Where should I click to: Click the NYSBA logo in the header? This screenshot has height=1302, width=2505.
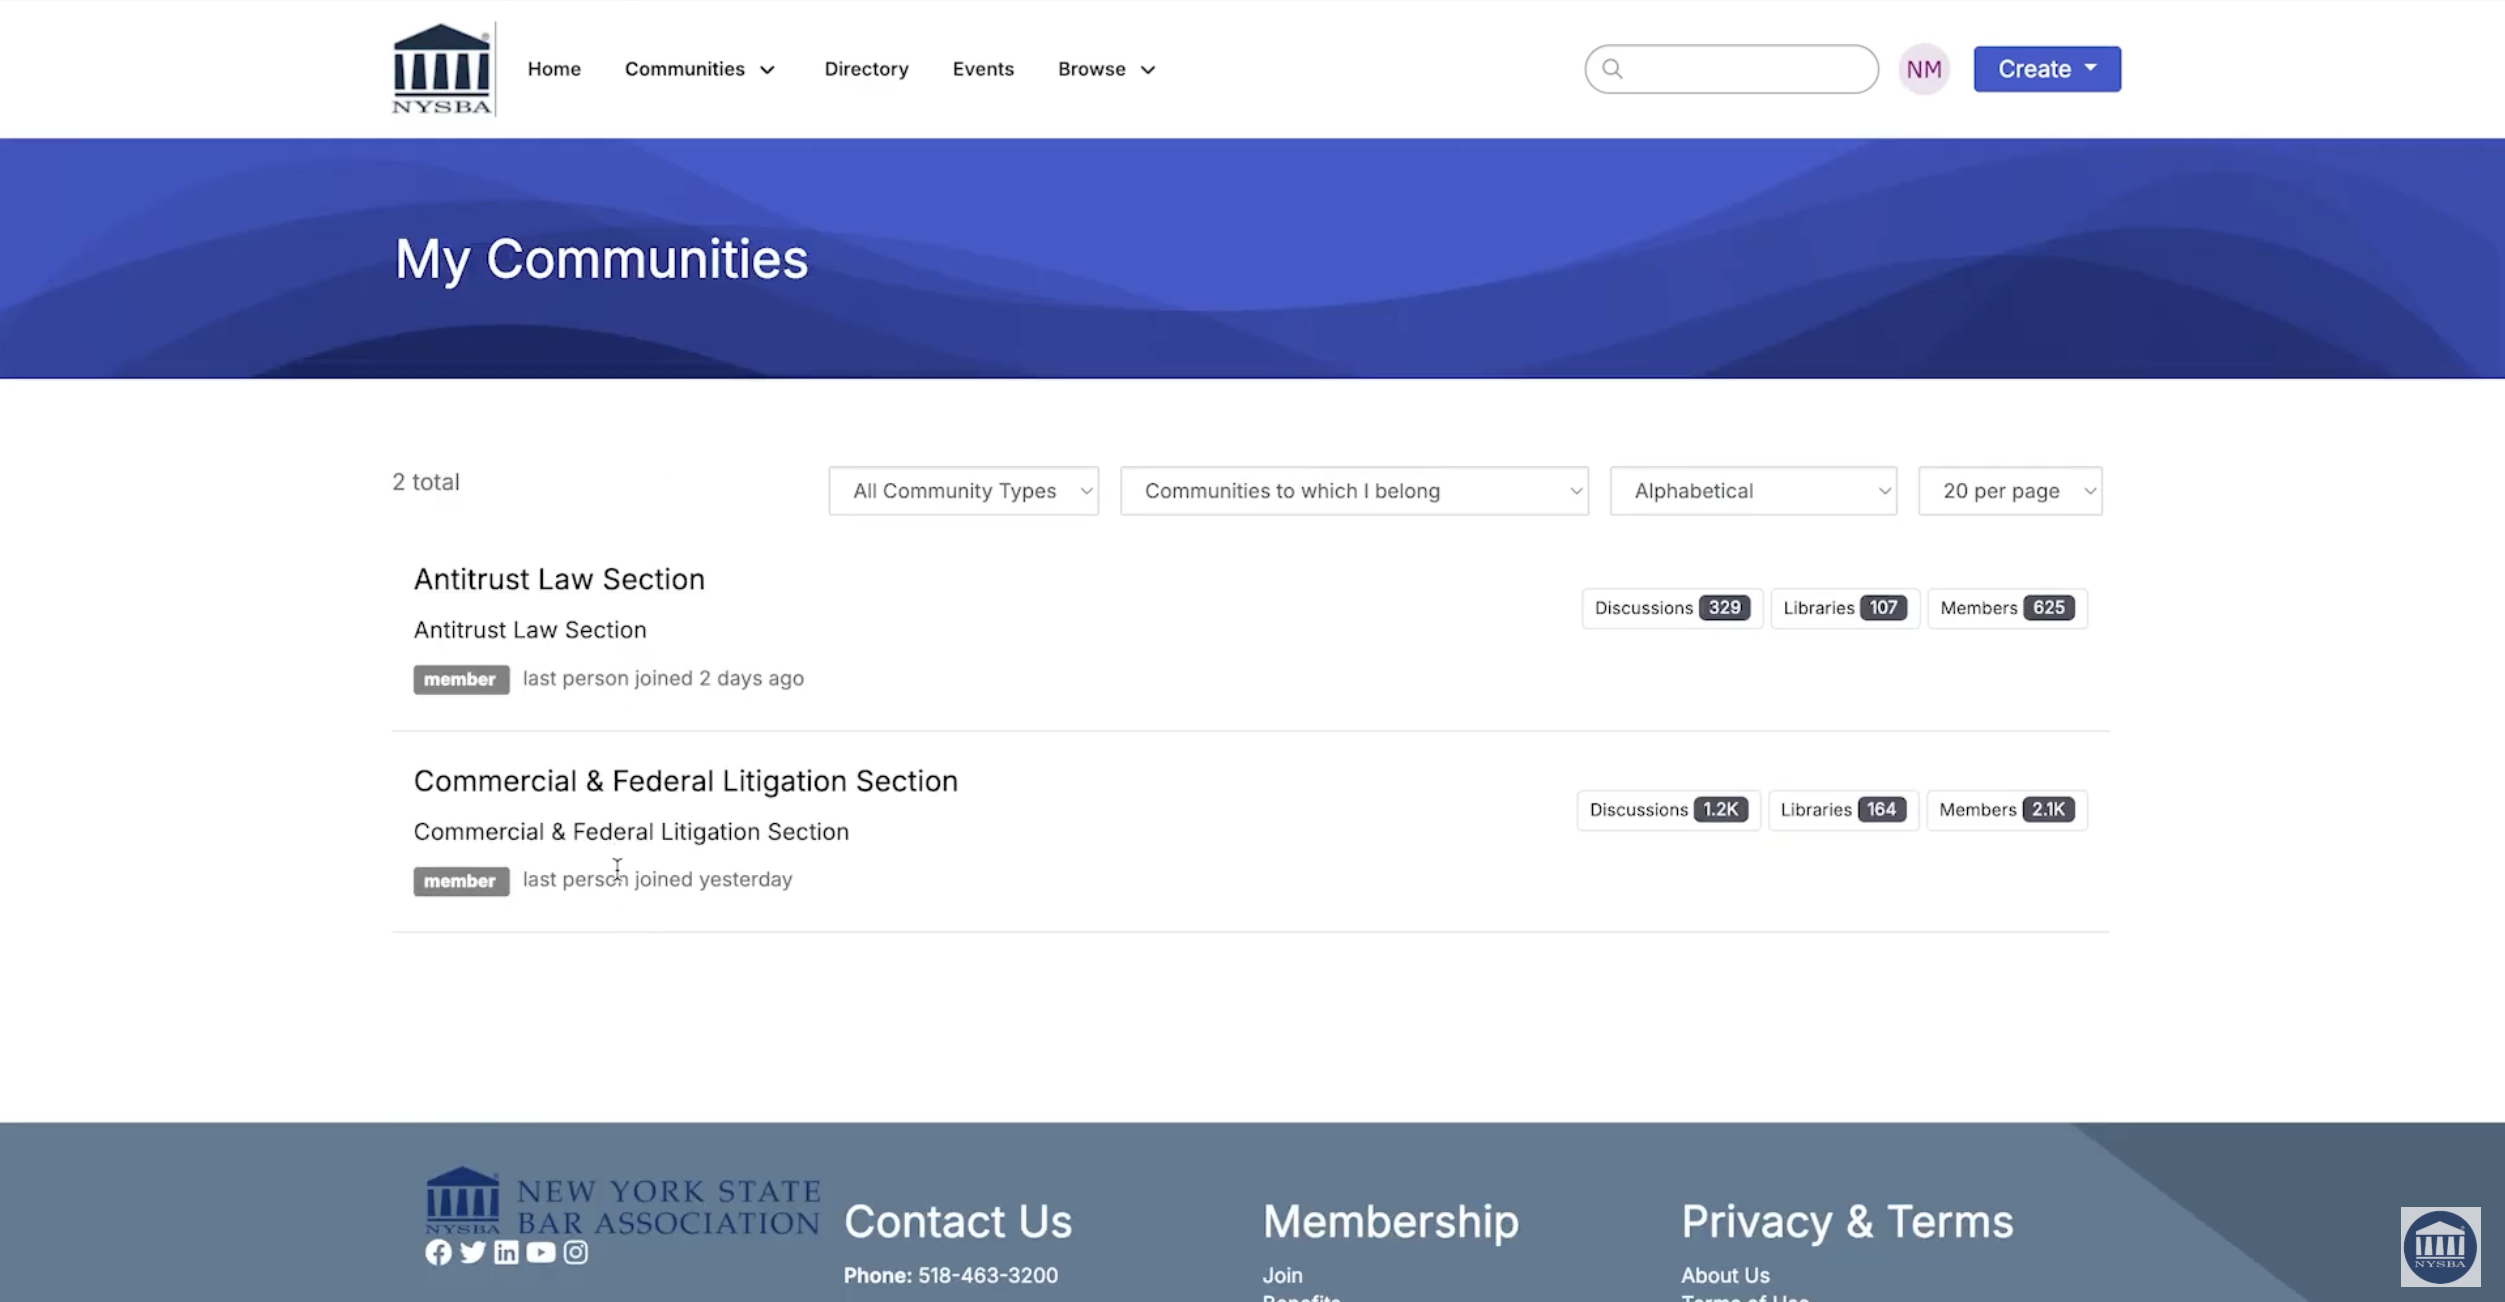(441, 66)
